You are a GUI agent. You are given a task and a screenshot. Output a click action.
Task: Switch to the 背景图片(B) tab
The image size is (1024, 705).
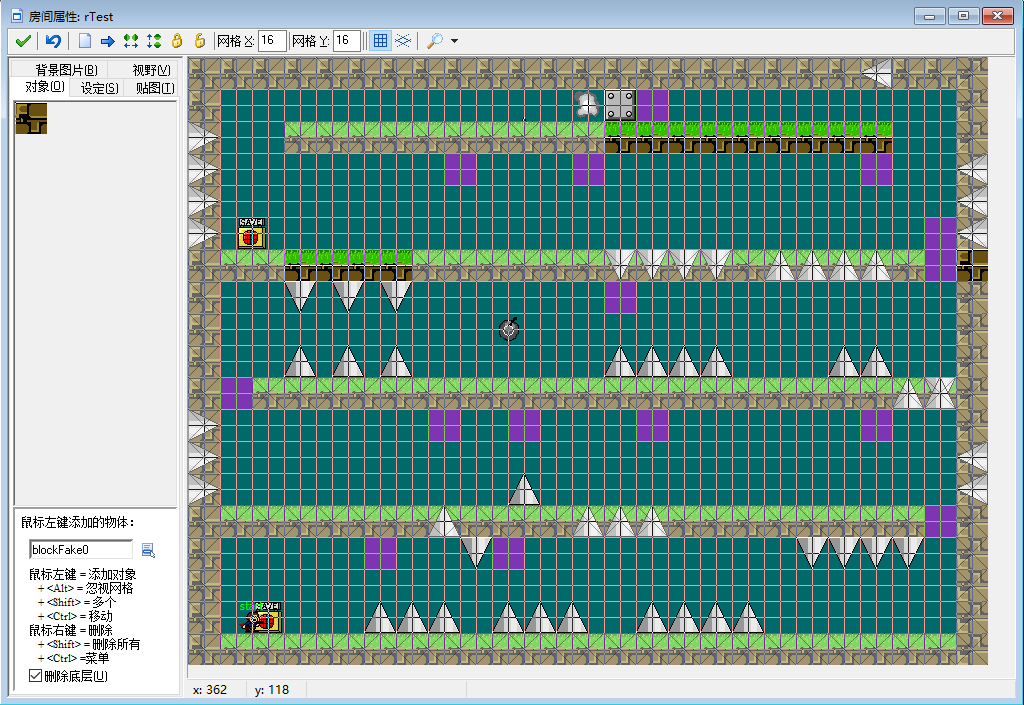click(x=66, y=70)
